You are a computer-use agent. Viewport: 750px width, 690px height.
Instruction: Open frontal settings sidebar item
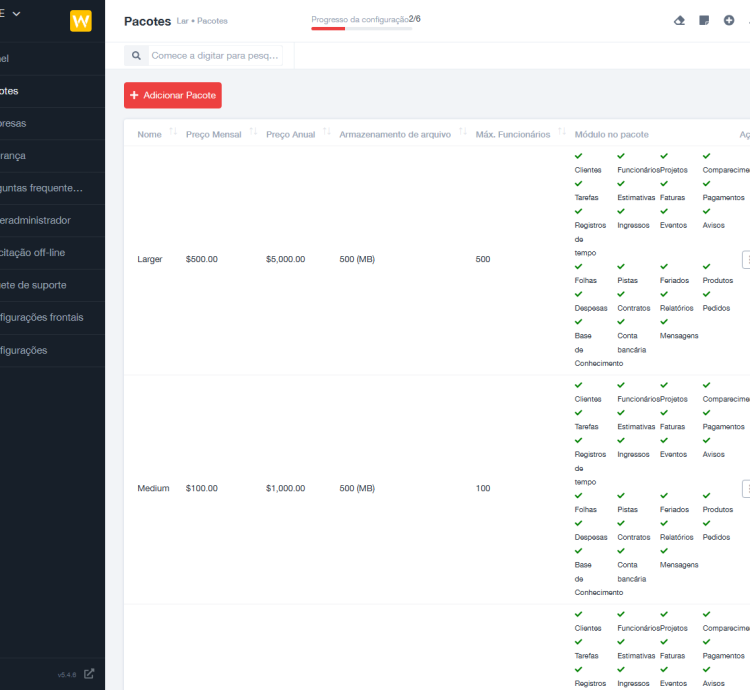[x=40, y=318]
